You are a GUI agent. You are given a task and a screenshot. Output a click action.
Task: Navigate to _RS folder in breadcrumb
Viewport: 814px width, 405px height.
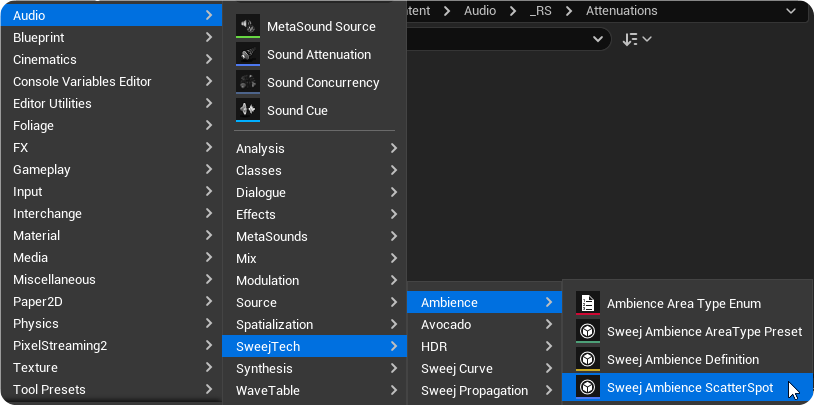click(x=540, y=11)
